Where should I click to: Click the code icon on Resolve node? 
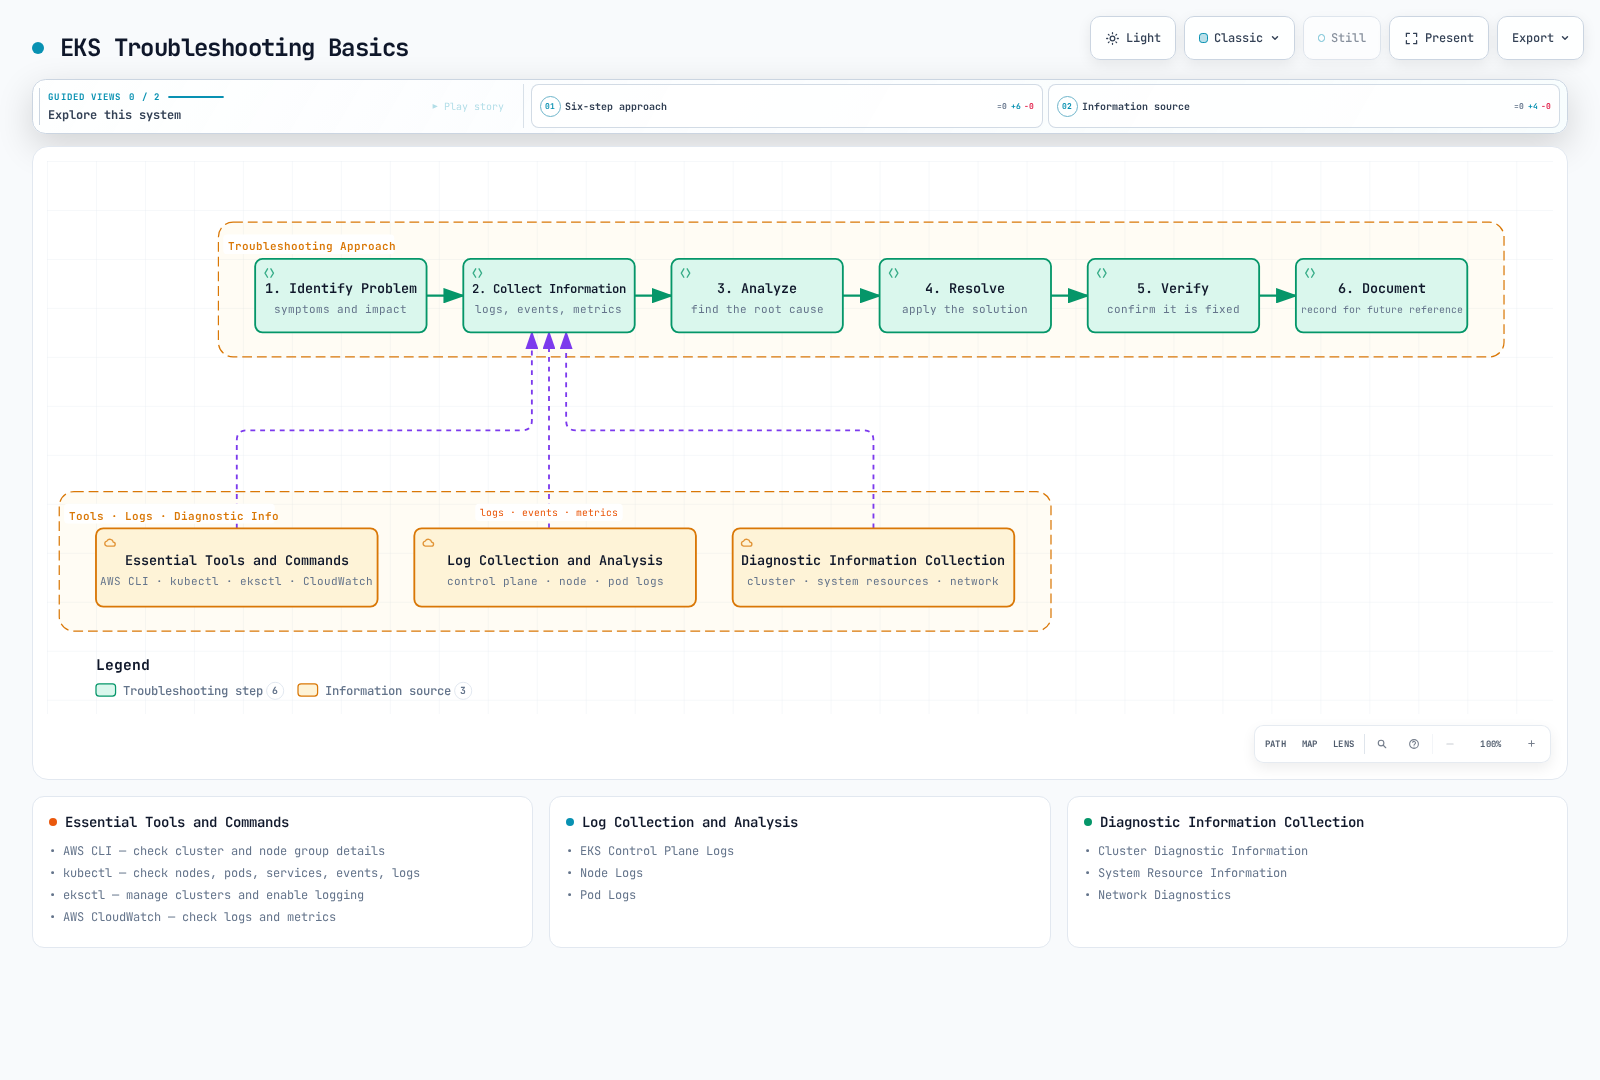click(893, 273)
